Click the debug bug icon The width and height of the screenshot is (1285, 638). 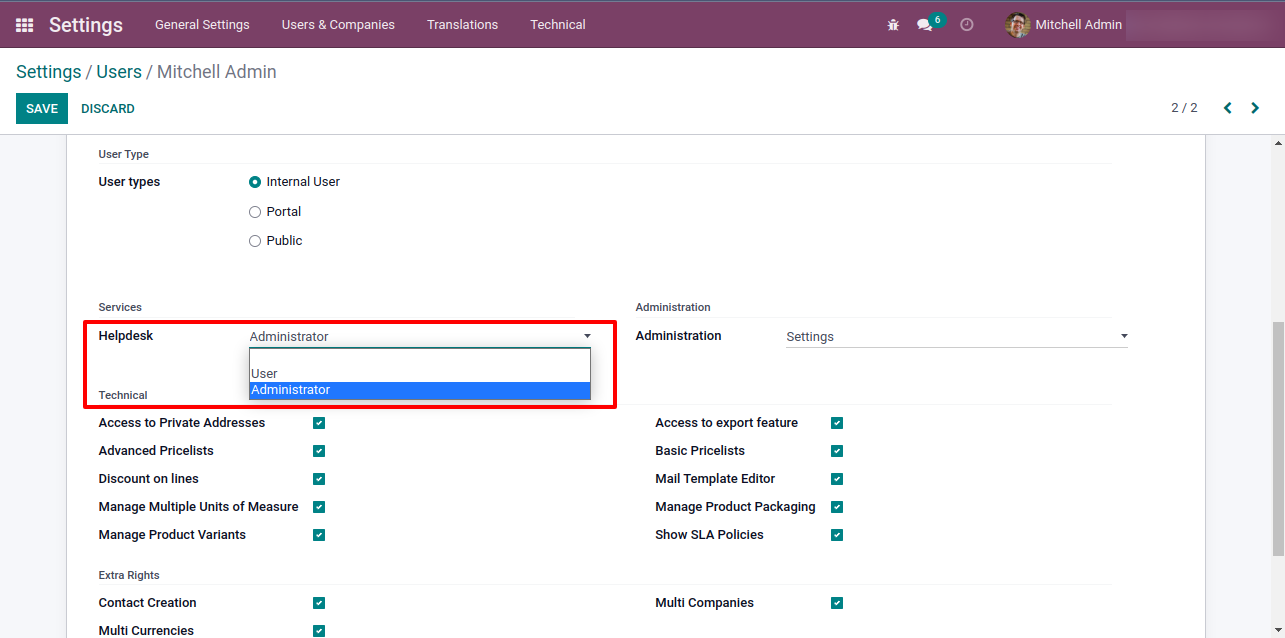(x=893, y=25)
